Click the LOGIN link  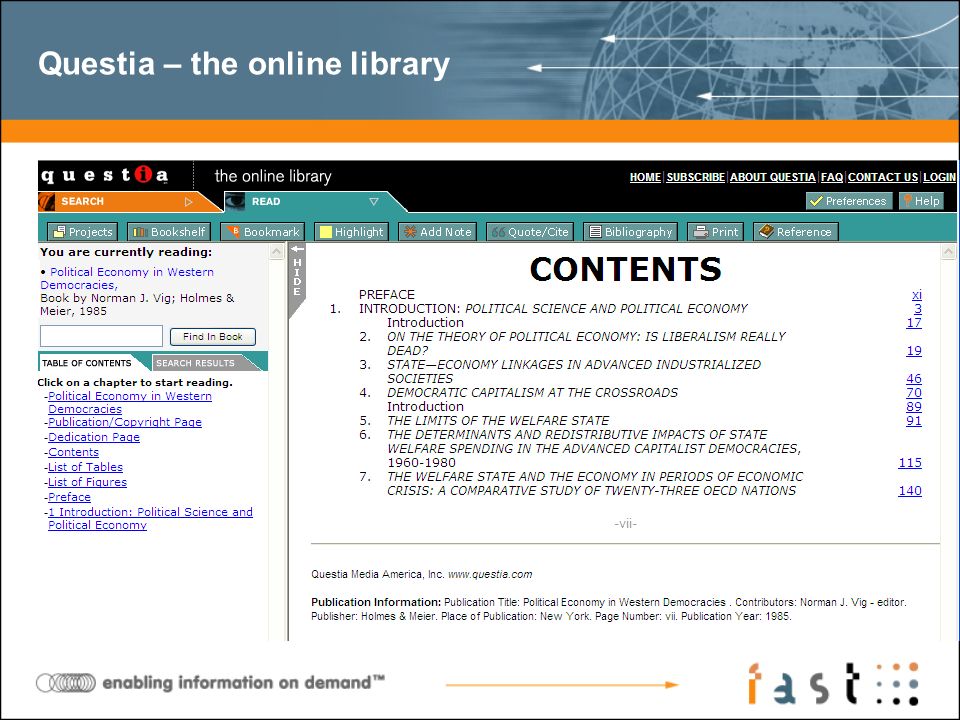[x=939, y=177]
